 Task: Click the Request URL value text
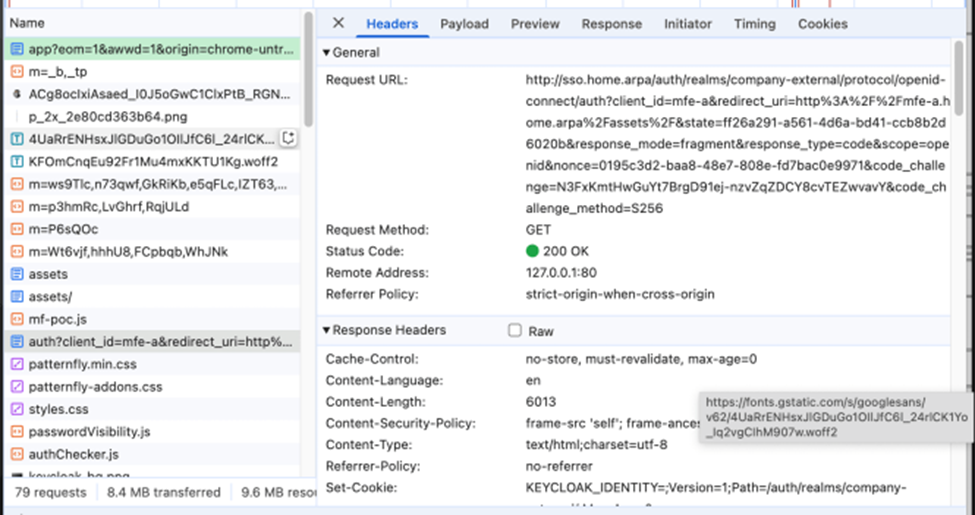click(736, 144)
